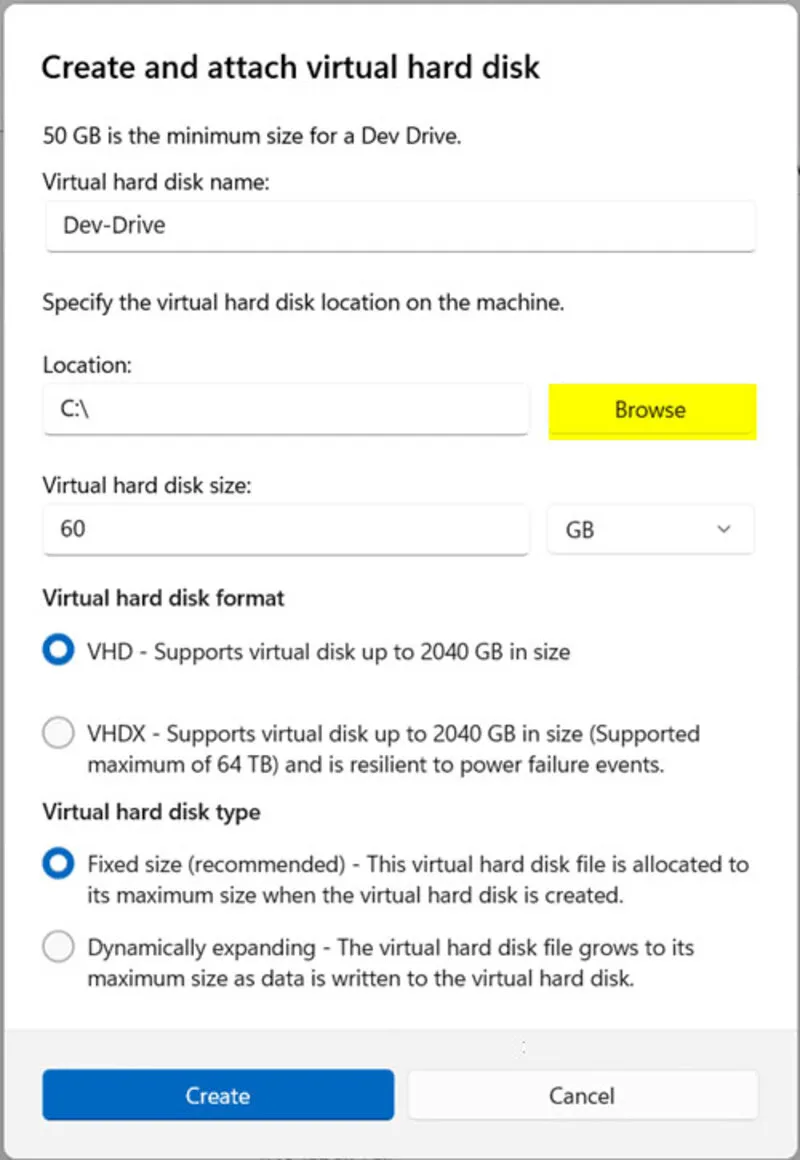Screen dimensions: 800x1160
Task: Cancel the virtual hard disk dialog
Action: (x=582, y=1095)
